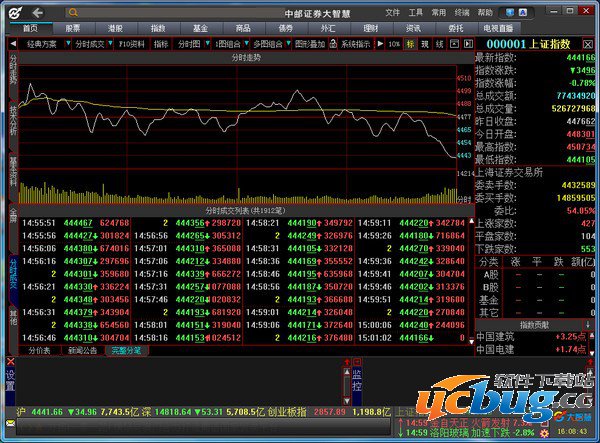Click the blue shield icon in title bar
The width and height of the screenshot is (600, 443).
[510, 13]
